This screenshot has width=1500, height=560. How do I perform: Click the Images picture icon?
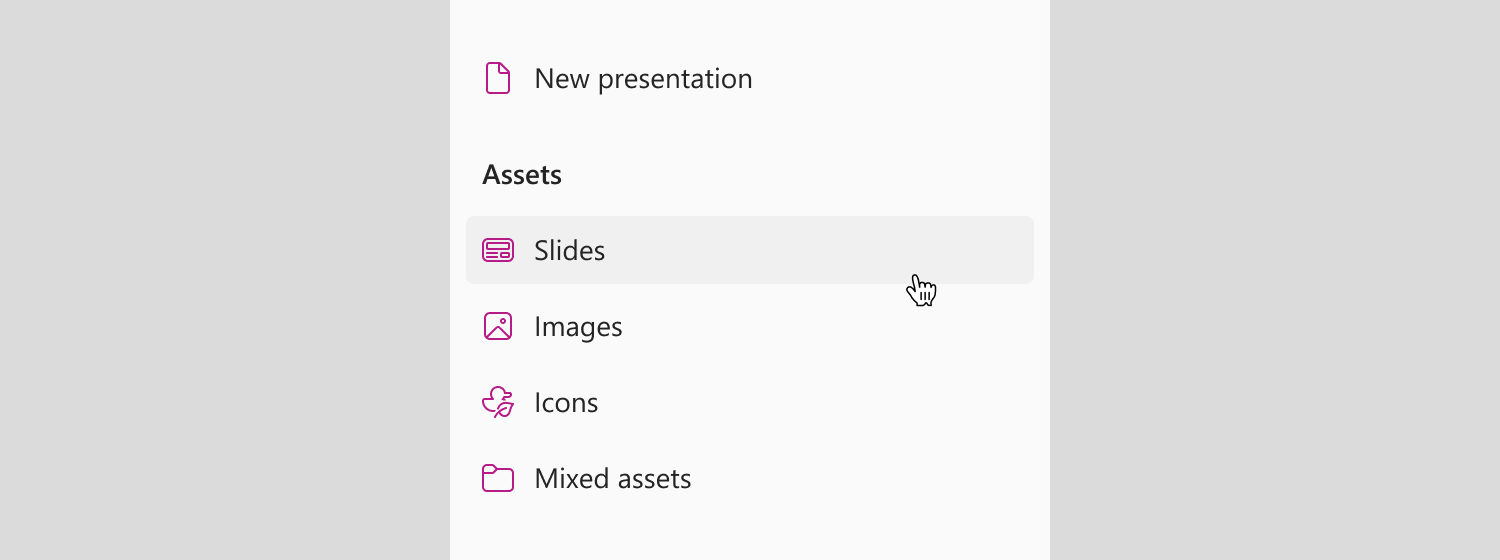tap(498, 326)
